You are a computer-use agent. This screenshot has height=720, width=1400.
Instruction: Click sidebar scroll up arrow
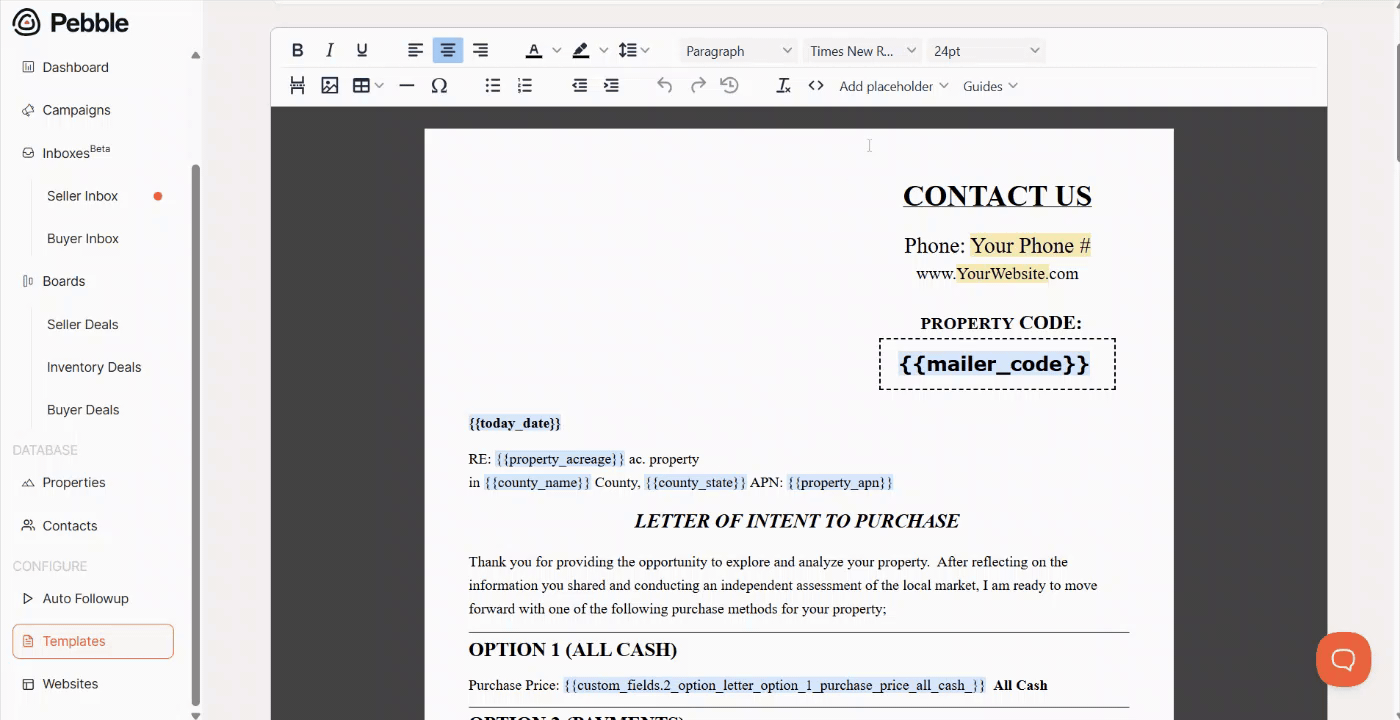[x=196, y=55]
